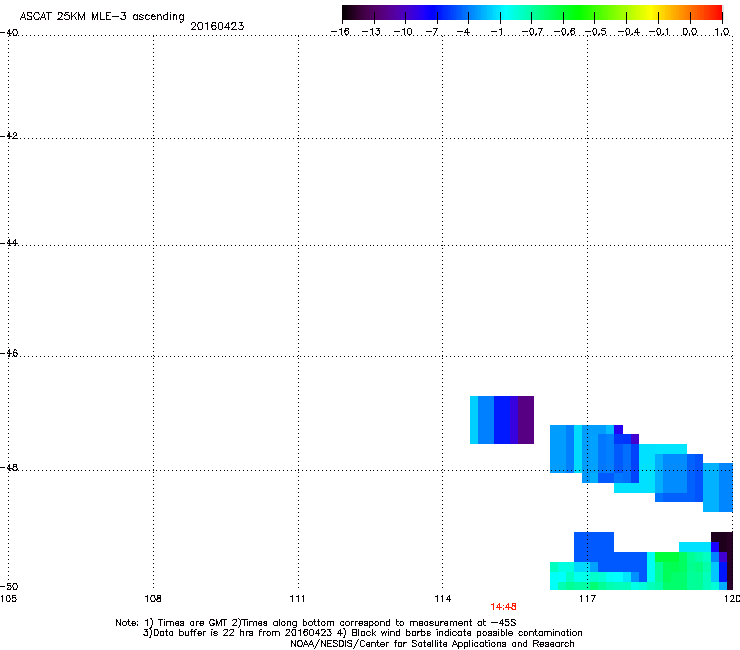Select the color scale label -0.4
This screenshot has width=740, height=650.
click(x=629, y=32)
